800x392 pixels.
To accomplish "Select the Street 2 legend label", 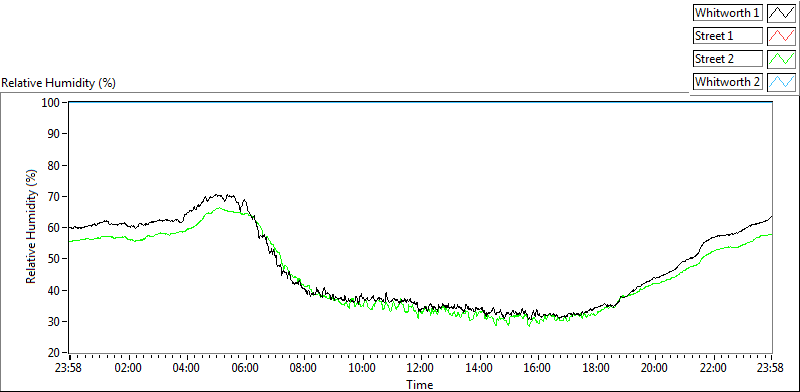I will (728, 59).
